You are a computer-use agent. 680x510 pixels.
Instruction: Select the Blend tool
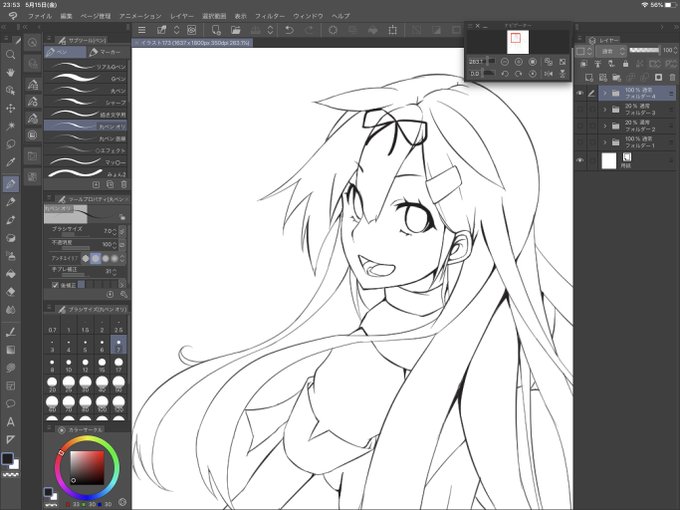coord(10,310)
